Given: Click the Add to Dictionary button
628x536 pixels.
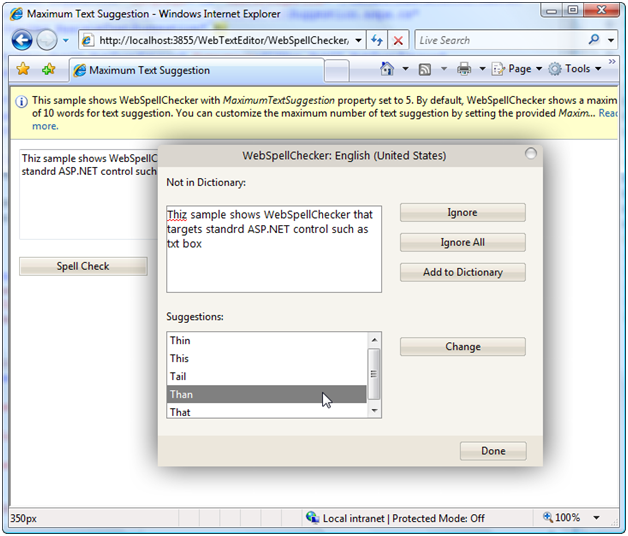Looking at the screenshot, I should point(462,272).
